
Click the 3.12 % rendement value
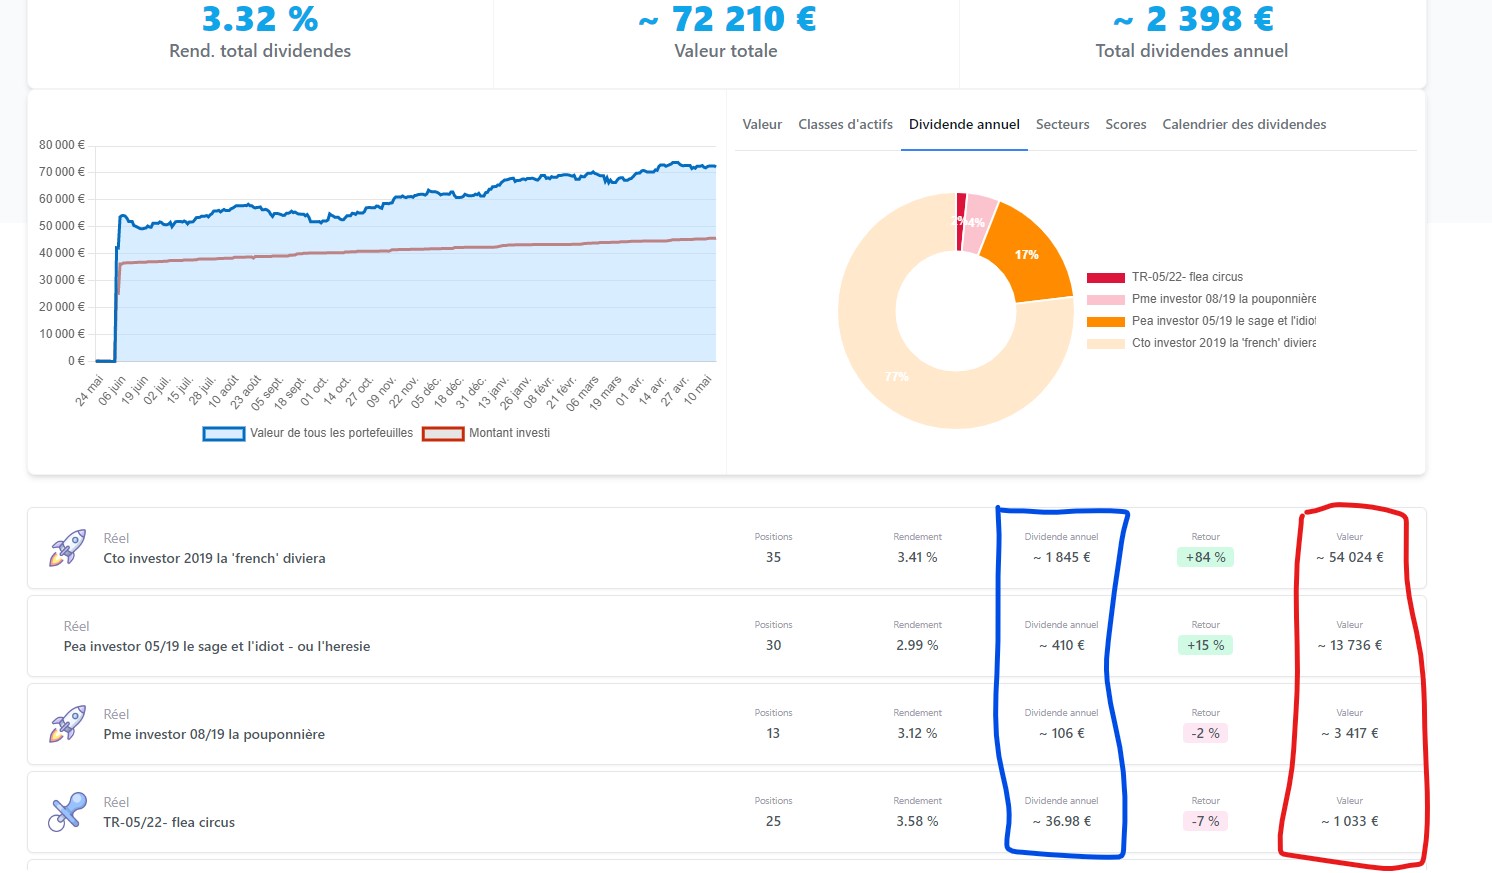coord(917,733)
